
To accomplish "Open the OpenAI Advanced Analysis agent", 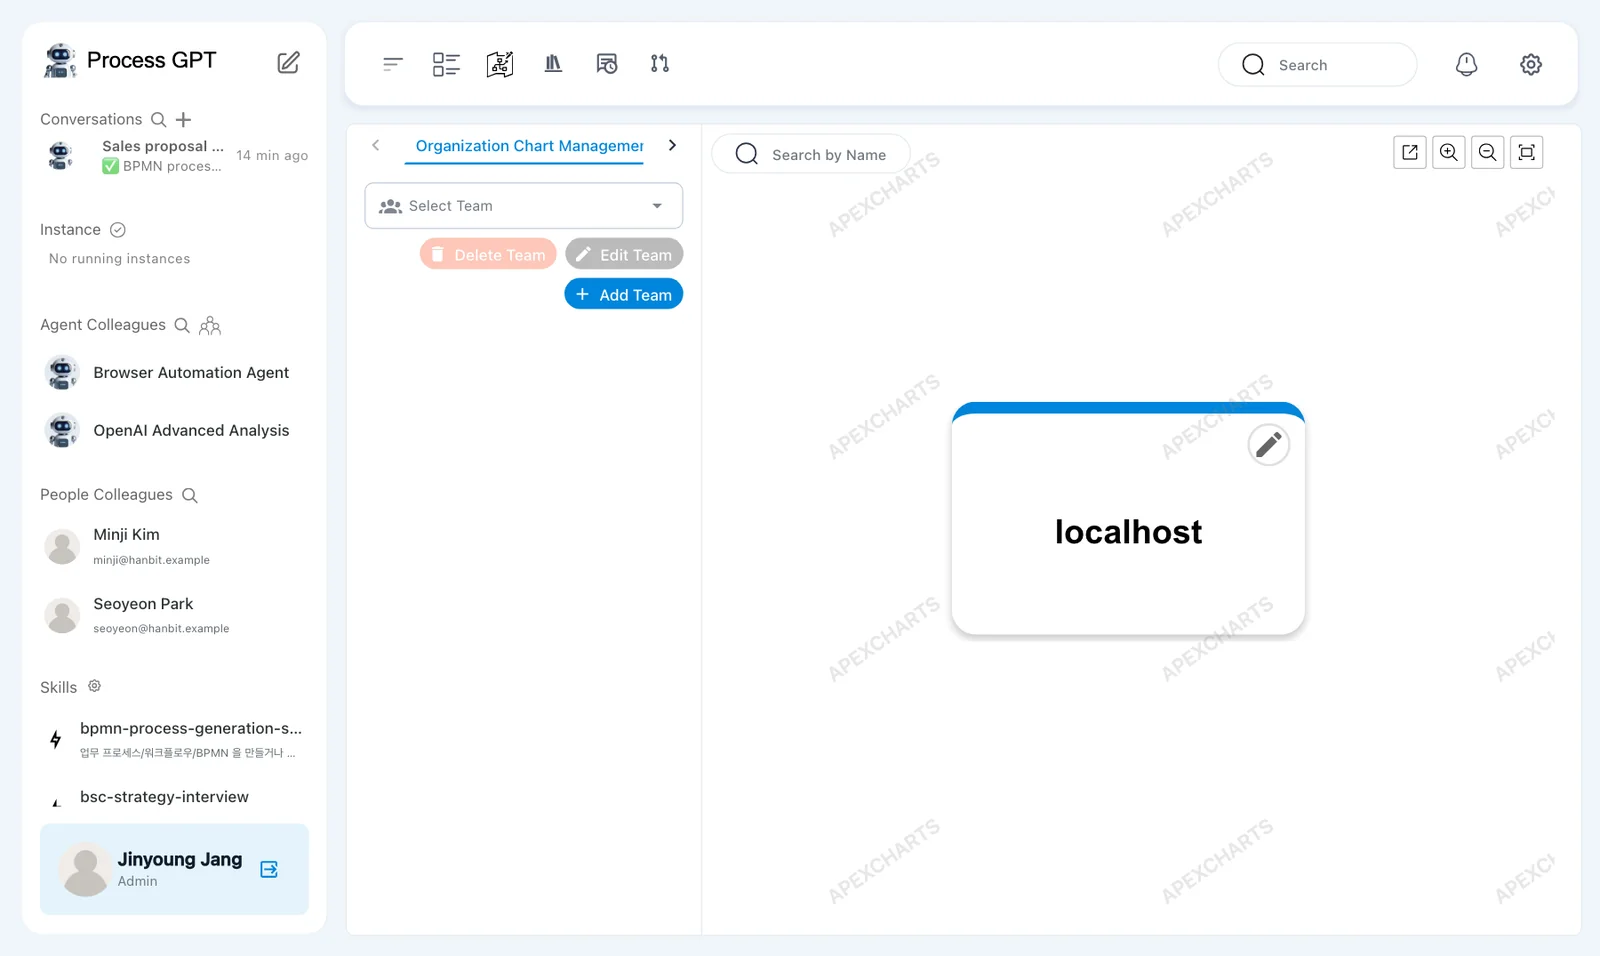I will (174, 431).
